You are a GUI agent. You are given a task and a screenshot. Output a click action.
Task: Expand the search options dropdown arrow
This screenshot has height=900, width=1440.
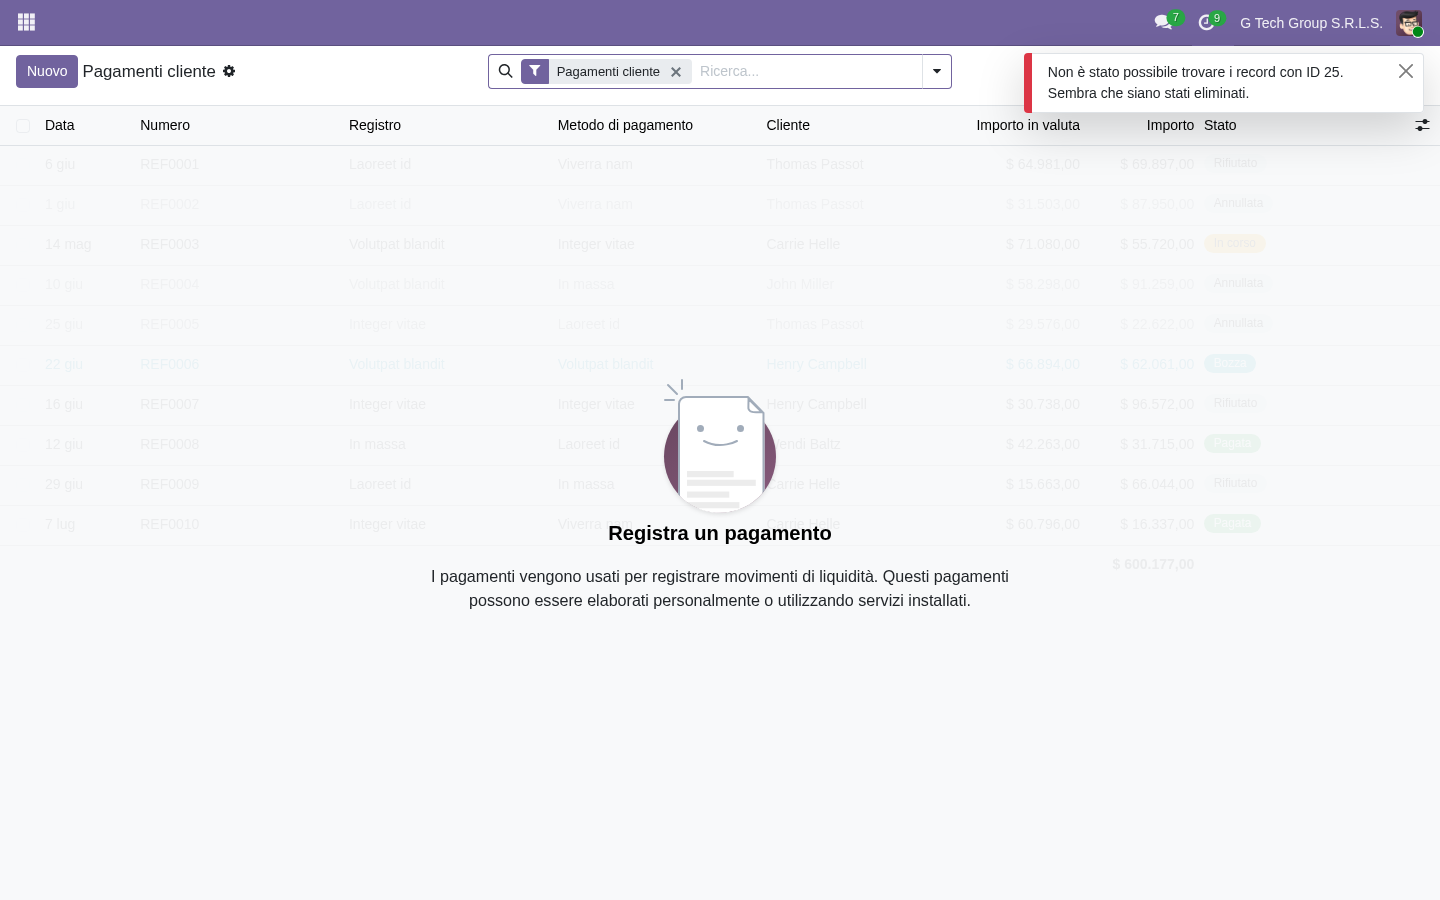pyautogui.click(x=937, y=71)
